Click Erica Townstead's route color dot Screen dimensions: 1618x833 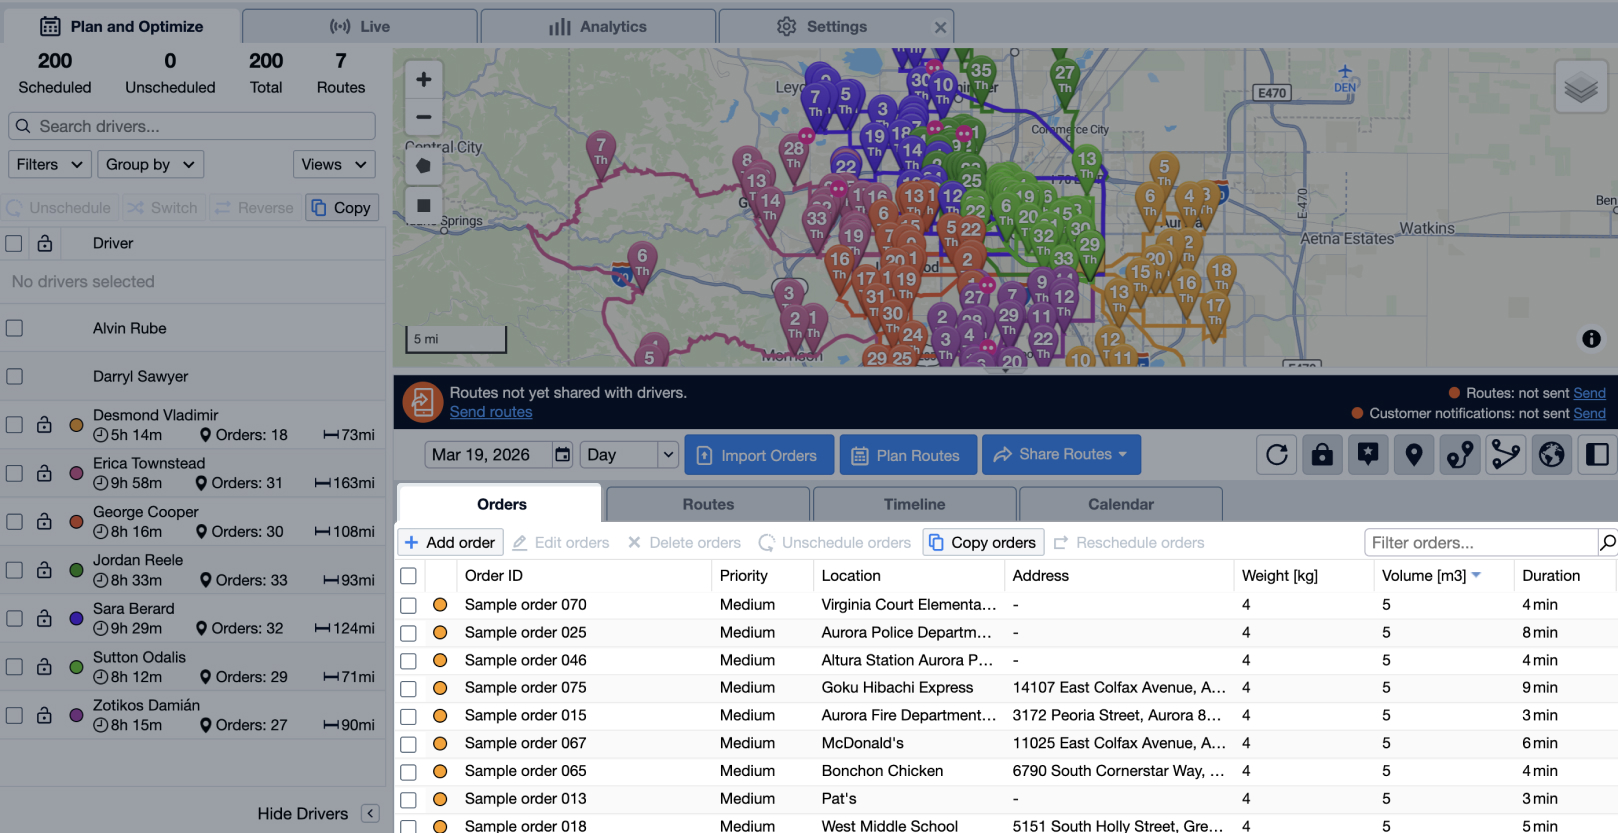coord(76,473)
